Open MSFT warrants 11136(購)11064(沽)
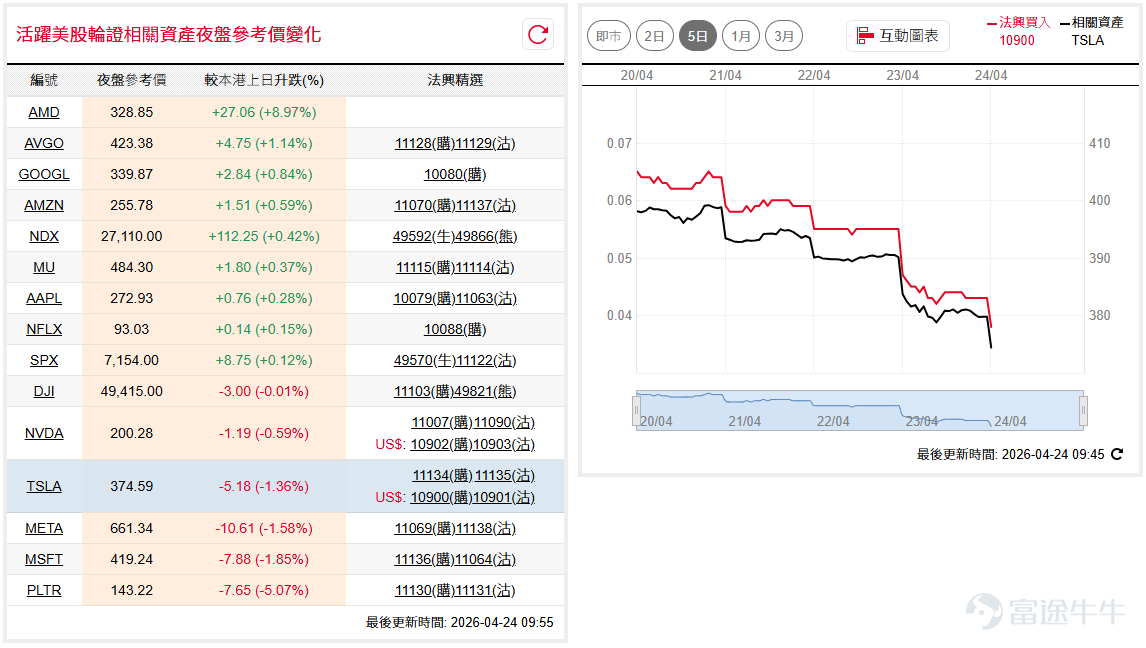Image resolution: width=1146 pixels, height=648 pixels. pos(455,560)
